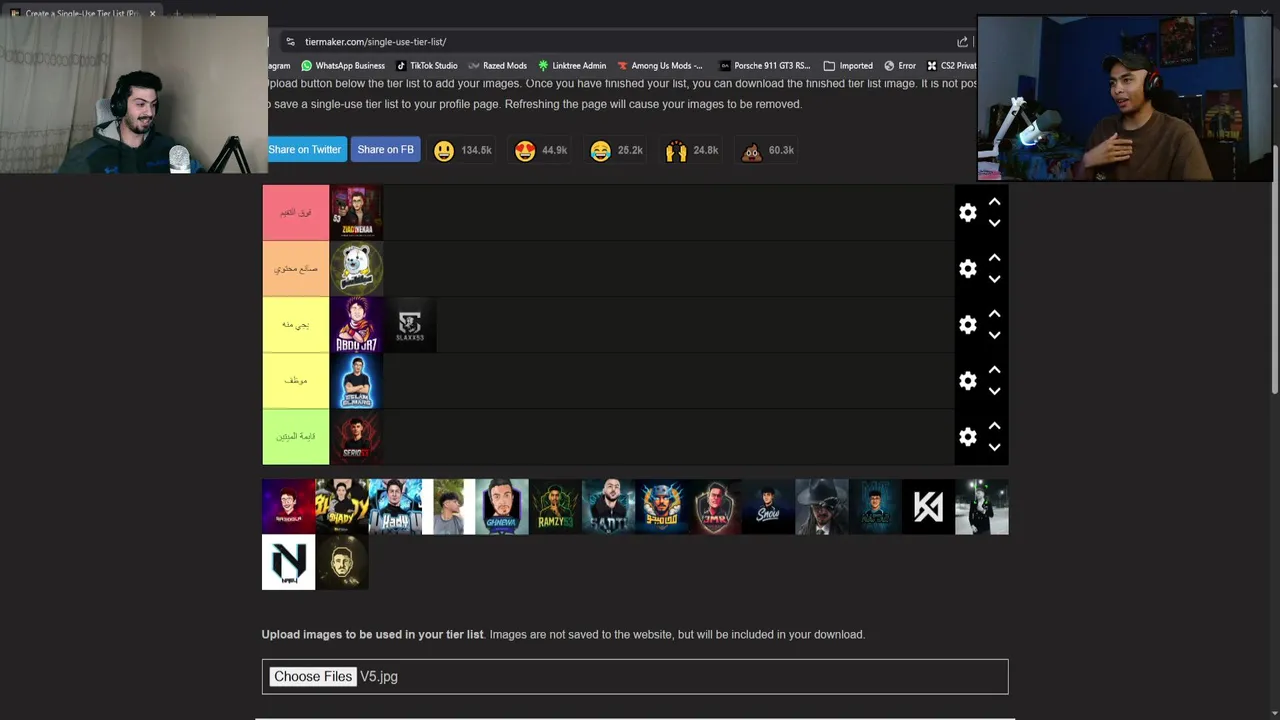Pick the Sadik image from the pool
The height and width of the screenshot is (720, 1280).
click(x=608, y=507)
